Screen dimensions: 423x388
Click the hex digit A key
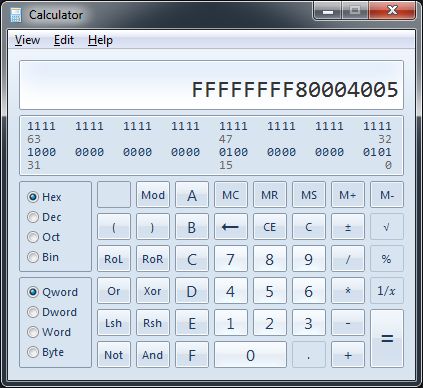click(192, 195)
